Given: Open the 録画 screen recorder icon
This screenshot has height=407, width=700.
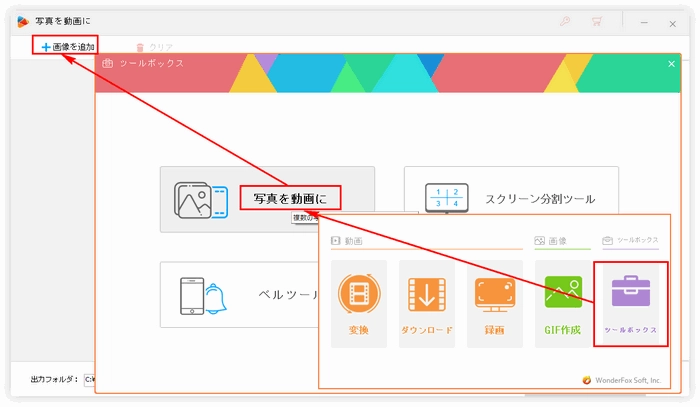Looking at the screenshot, I should pyautogui.click(x=494, y=297).
